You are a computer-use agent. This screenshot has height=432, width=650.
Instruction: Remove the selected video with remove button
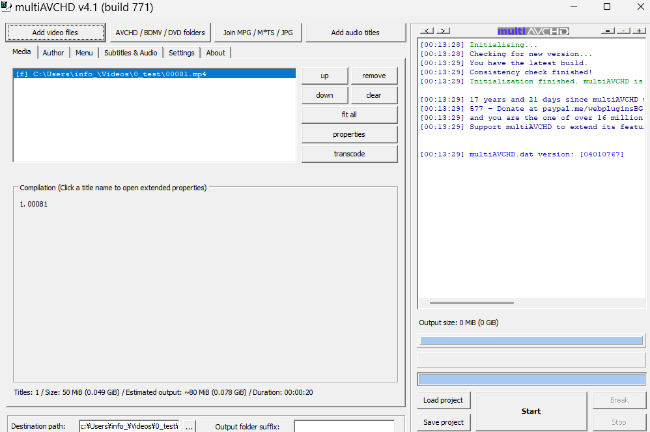[373, 76]
